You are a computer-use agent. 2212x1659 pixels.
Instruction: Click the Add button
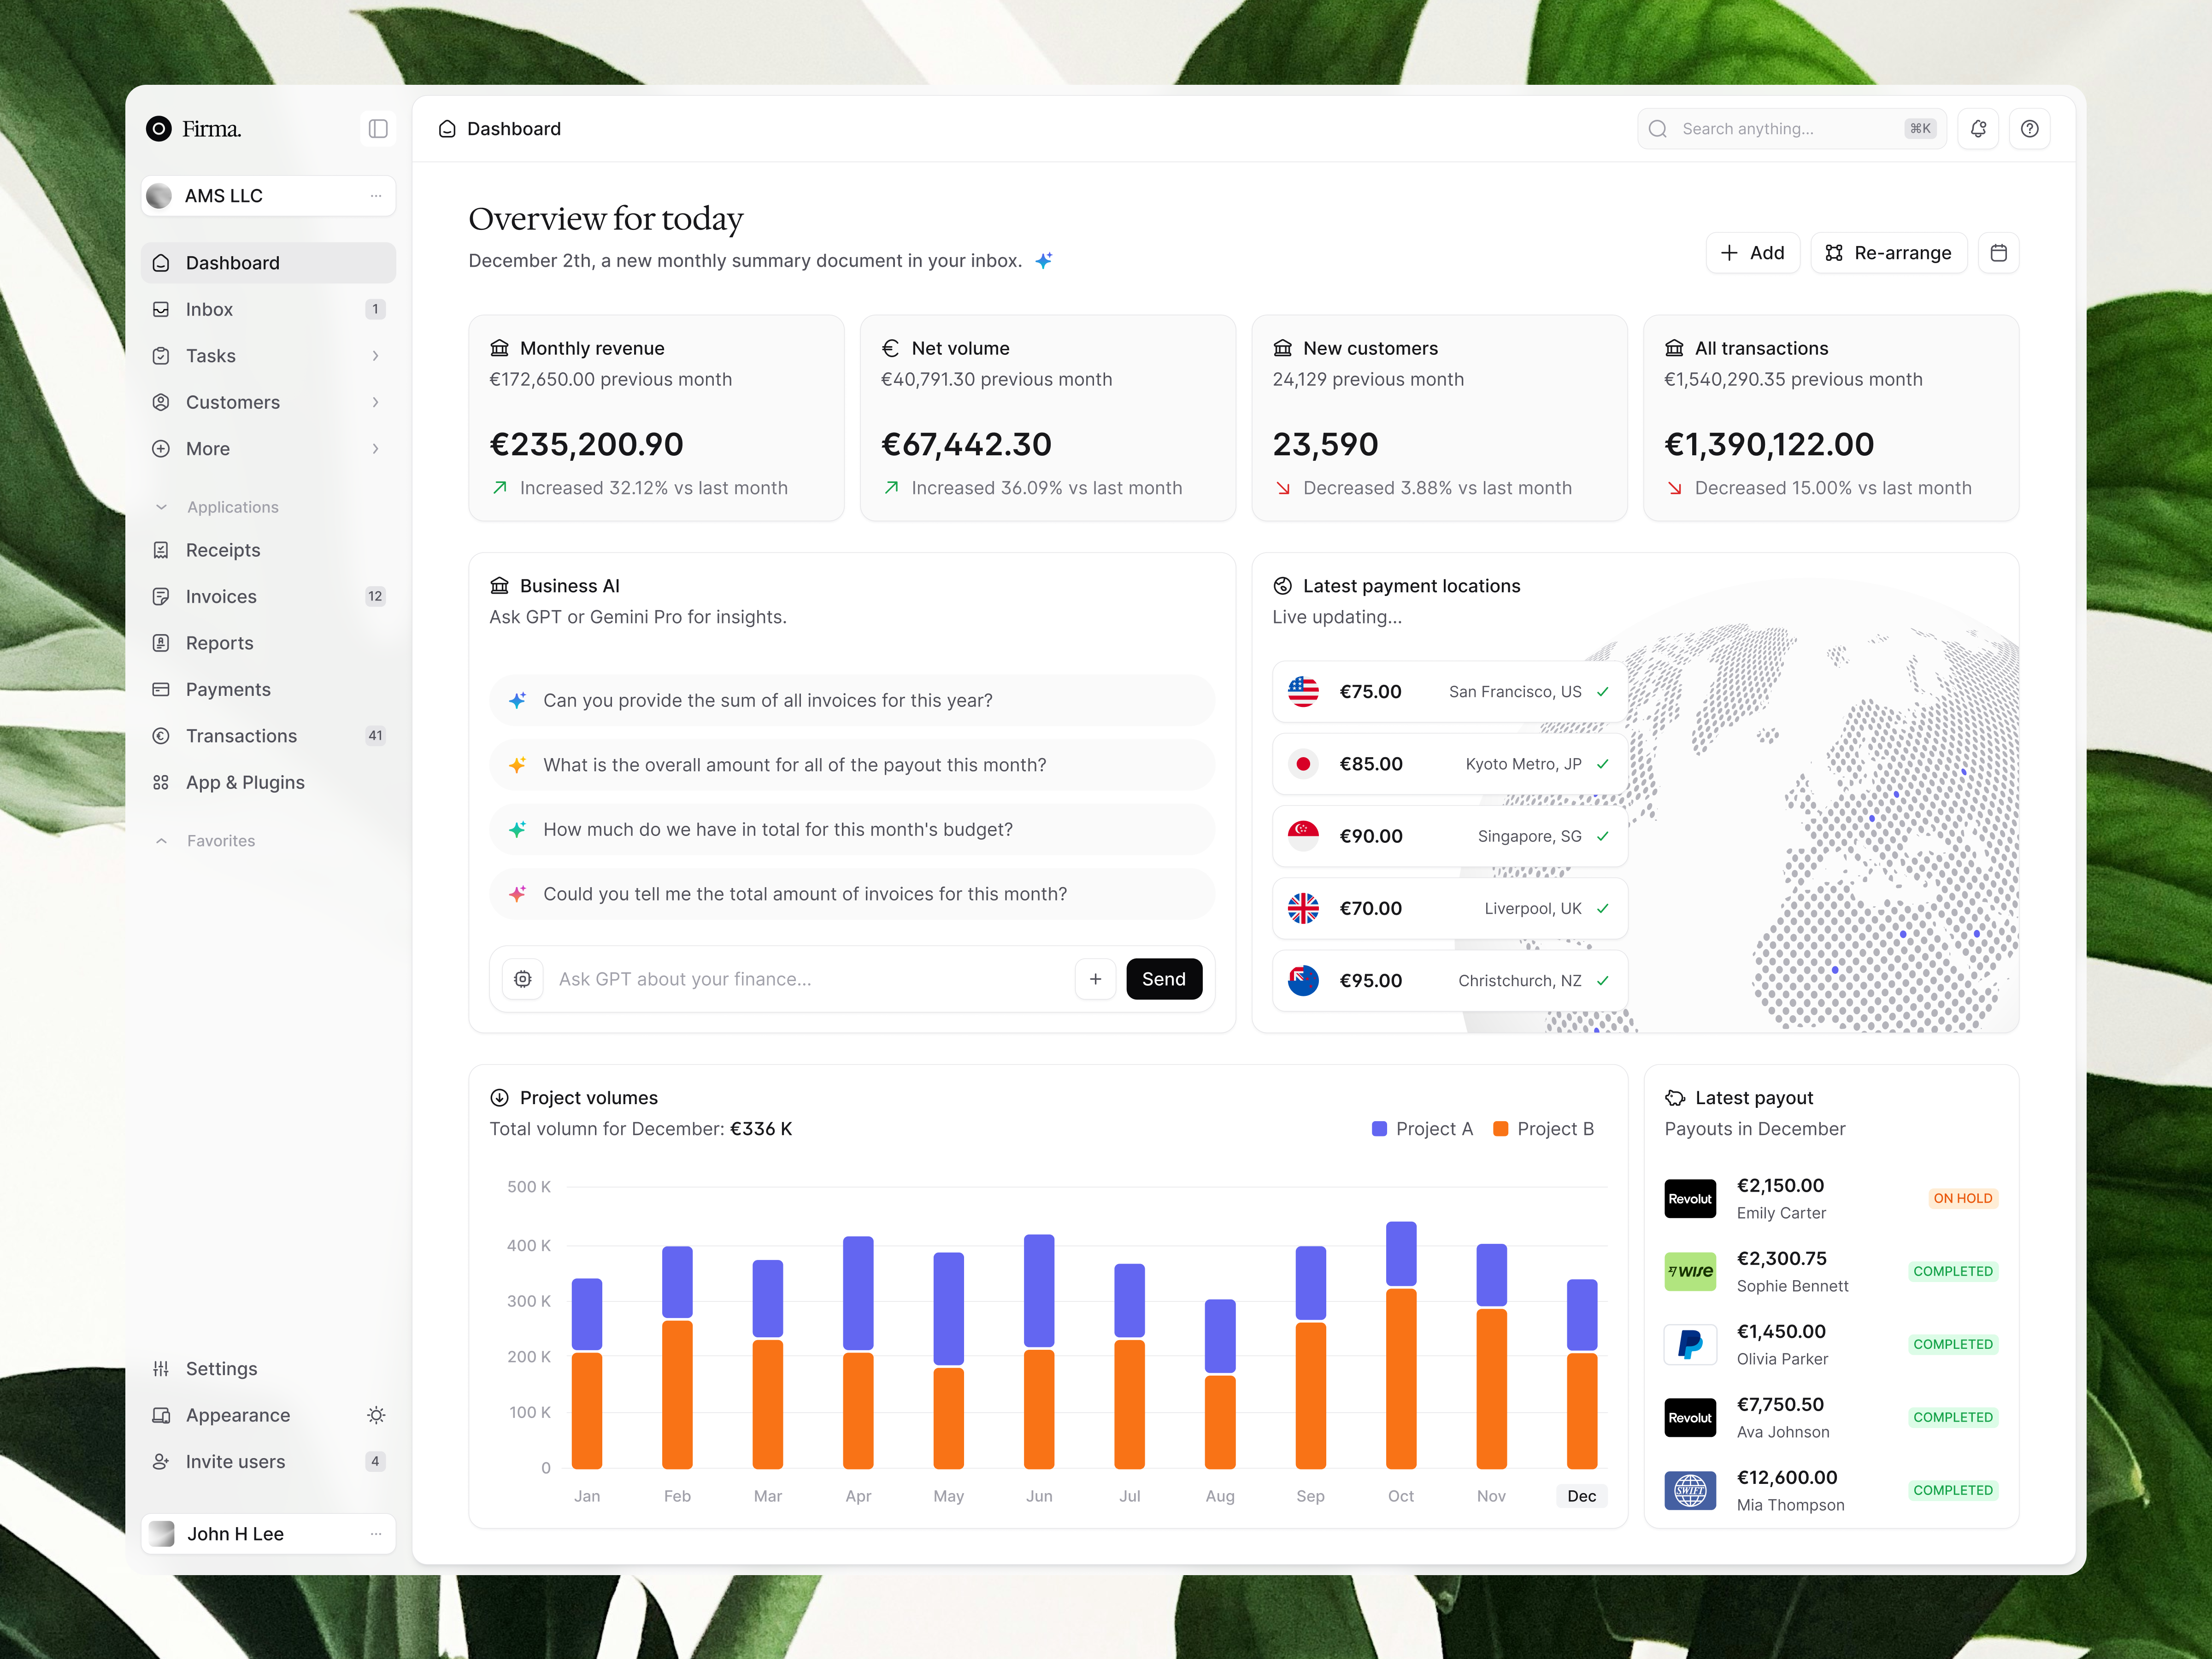[x=1753, y=253]
